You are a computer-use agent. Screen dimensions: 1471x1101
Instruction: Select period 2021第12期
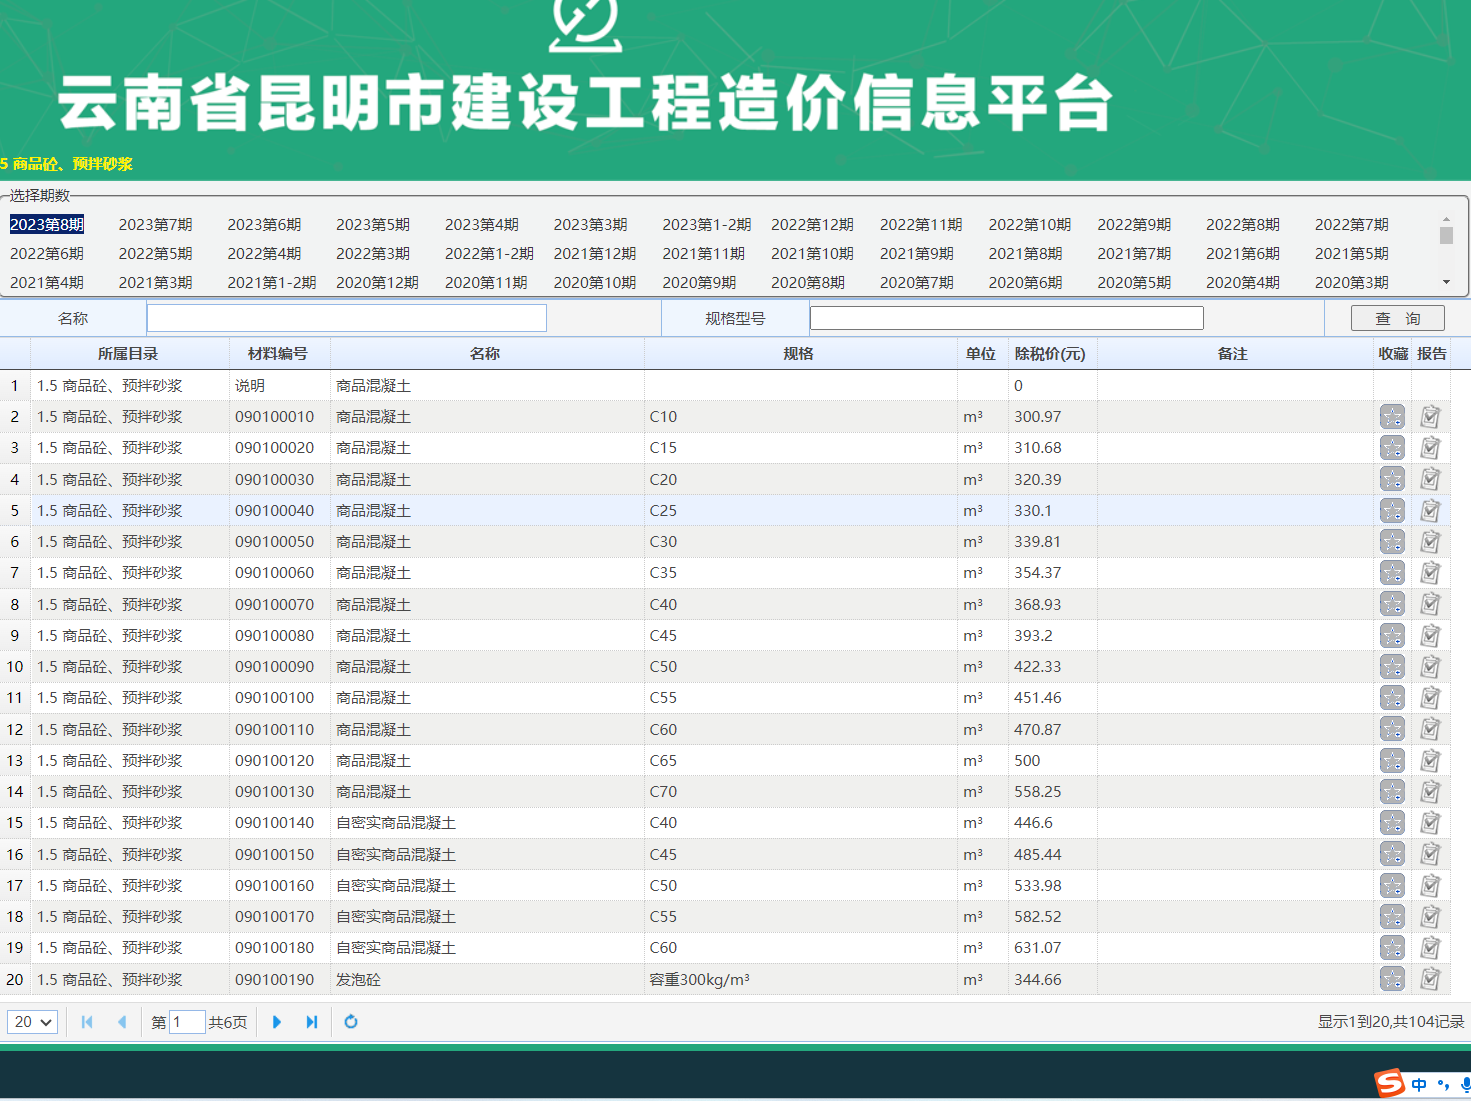595,254
